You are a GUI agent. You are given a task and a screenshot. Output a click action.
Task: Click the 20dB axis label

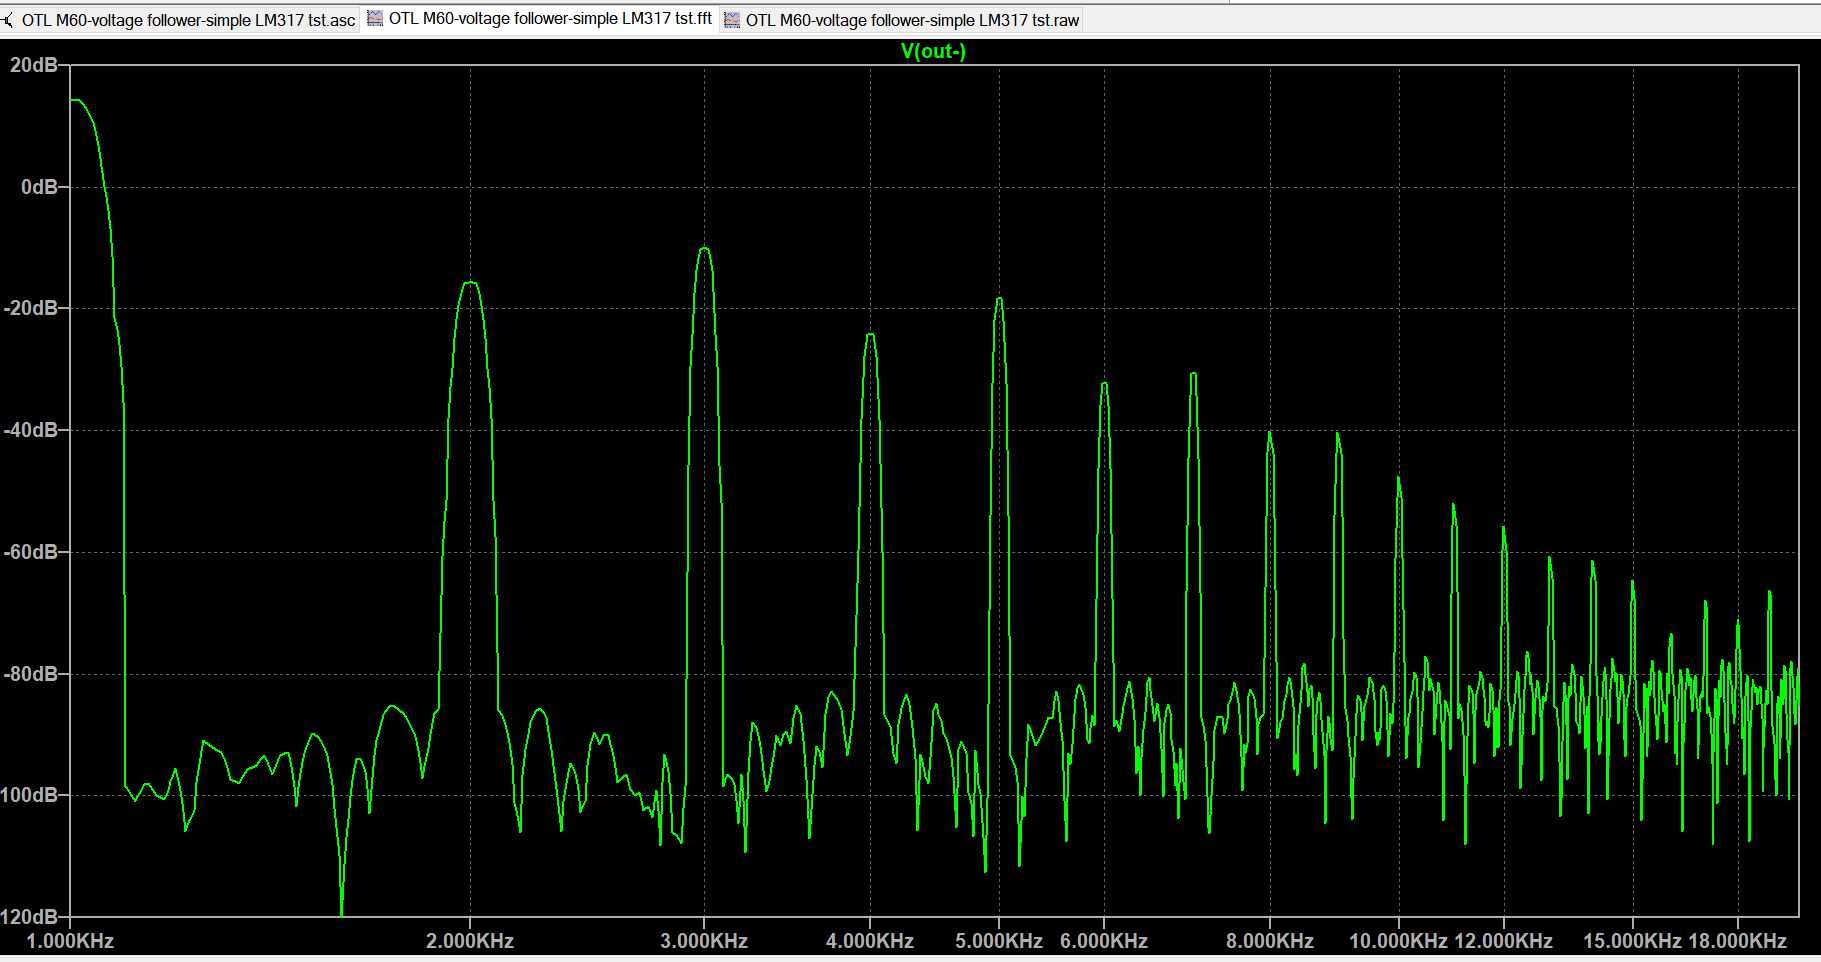pos(34,65)
